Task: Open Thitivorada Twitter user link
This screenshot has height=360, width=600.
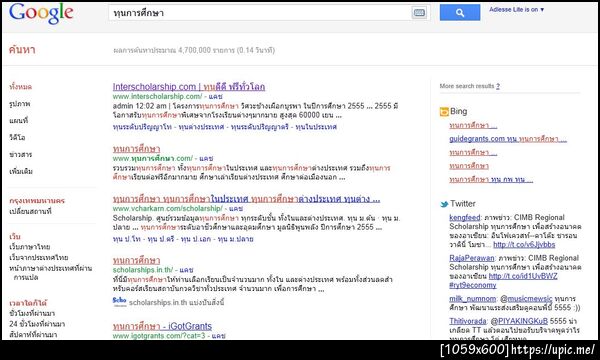Action: pos(468,321)
